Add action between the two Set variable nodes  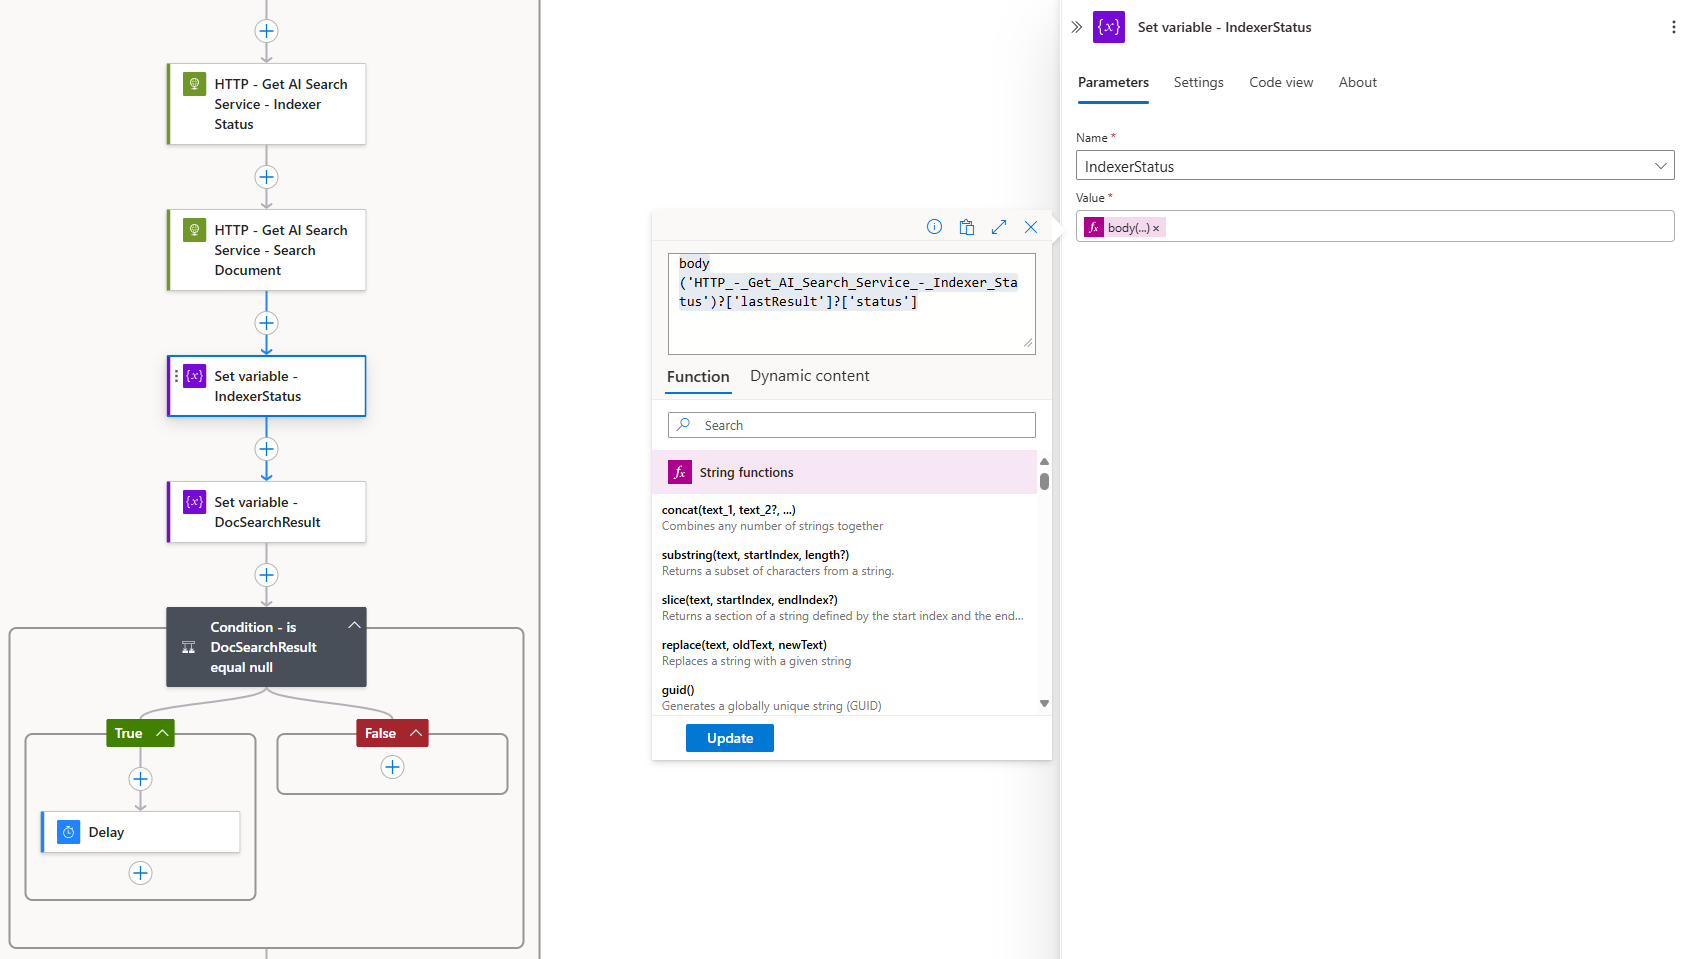(266, 449)
